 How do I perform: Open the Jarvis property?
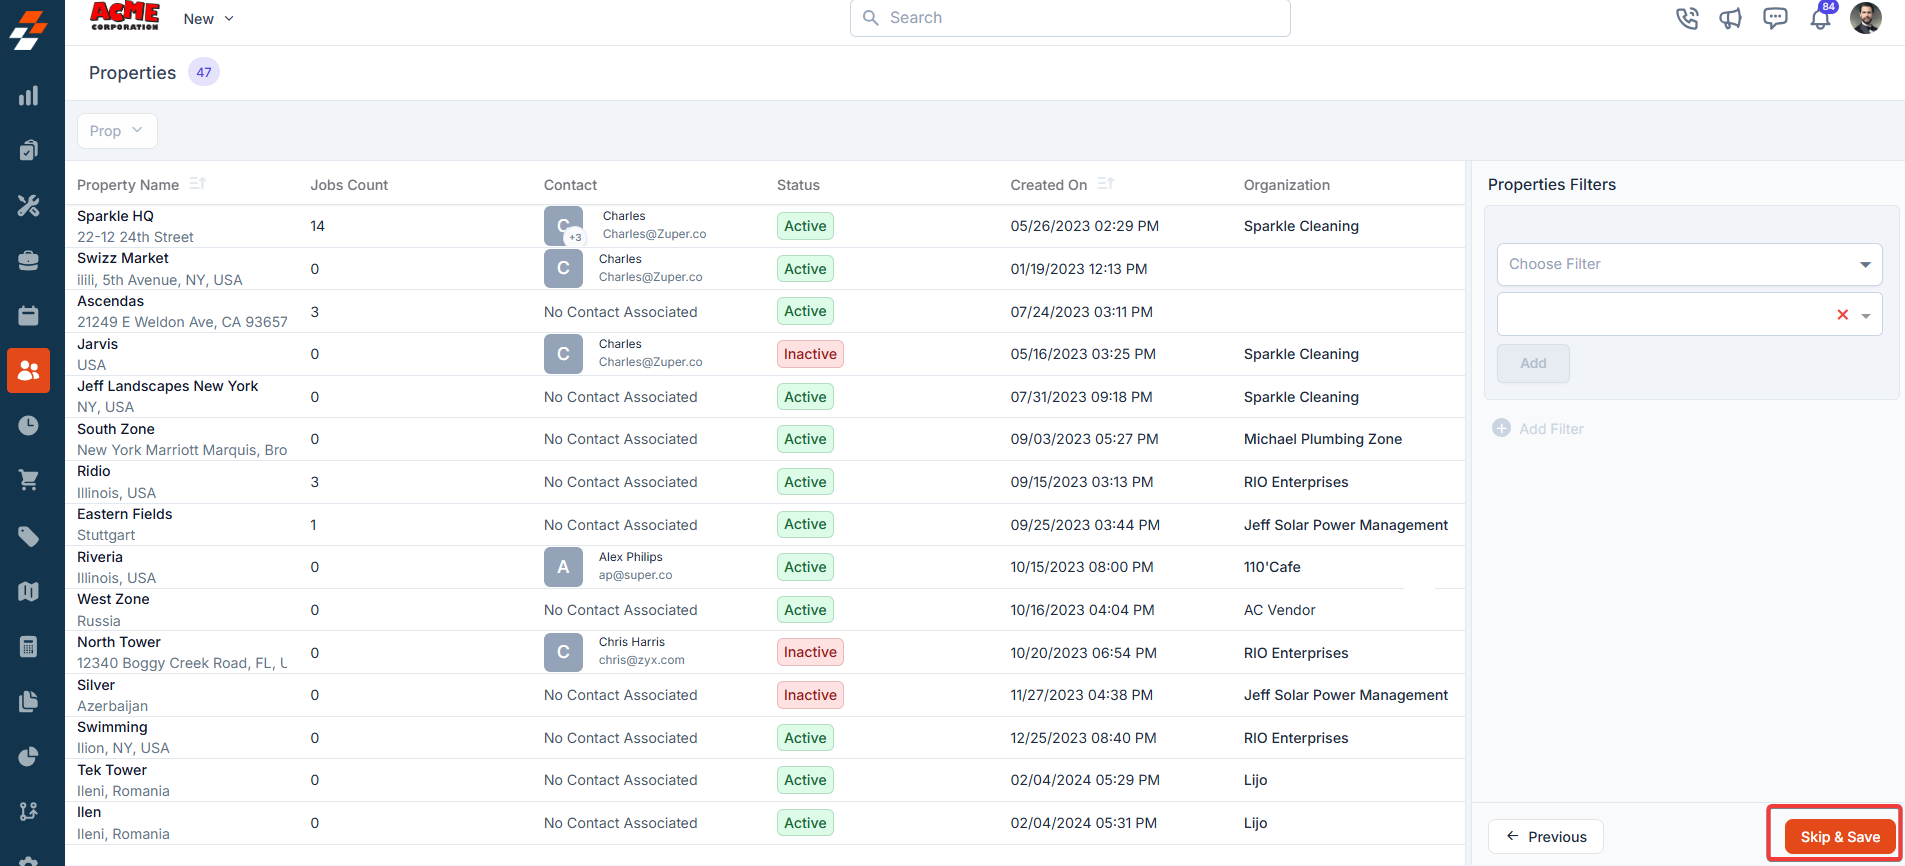(97, 344)
